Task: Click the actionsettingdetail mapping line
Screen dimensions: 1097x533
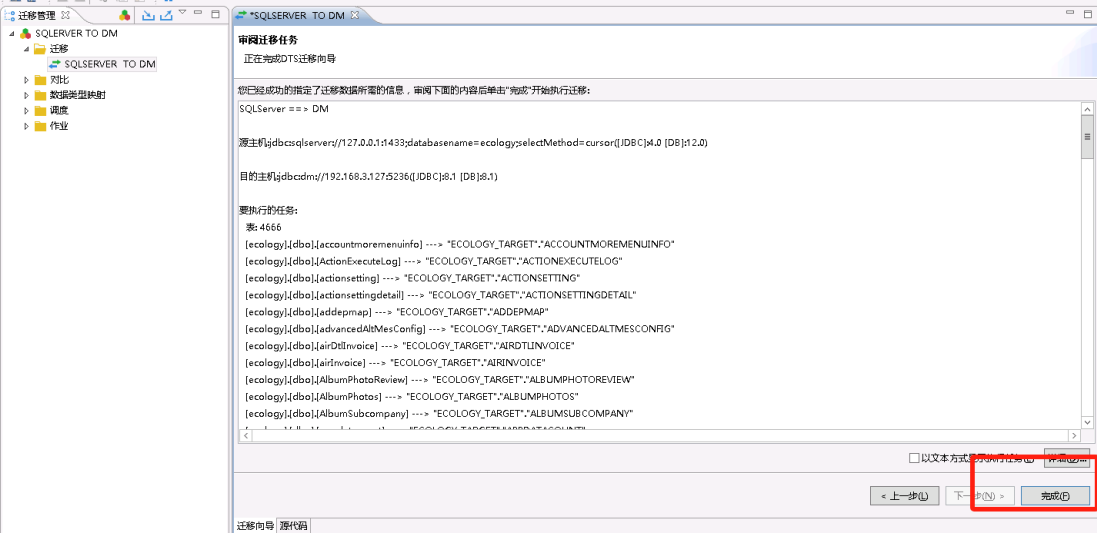Action: coord(441,294)
